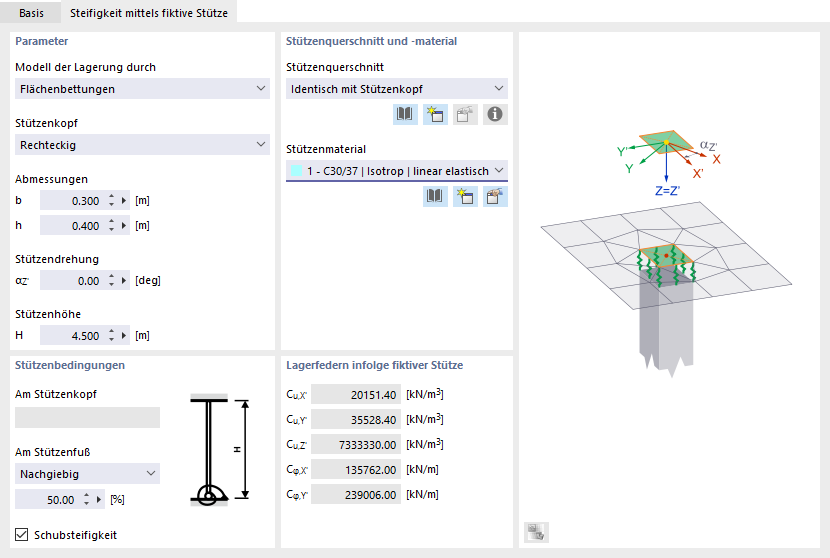Click the h dimension input 0.400
Screen dimensions: 830x558
72,226
